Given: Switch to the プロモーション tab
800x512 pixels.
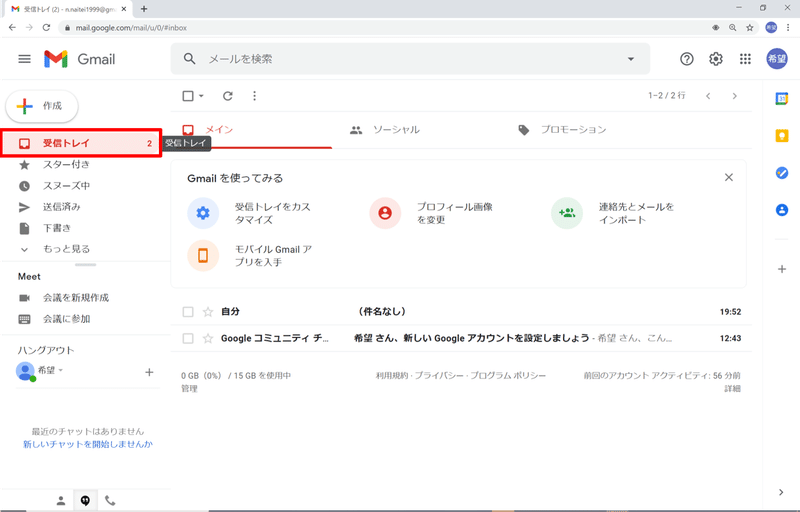Looking at the screenshot, I should point(562,130).
